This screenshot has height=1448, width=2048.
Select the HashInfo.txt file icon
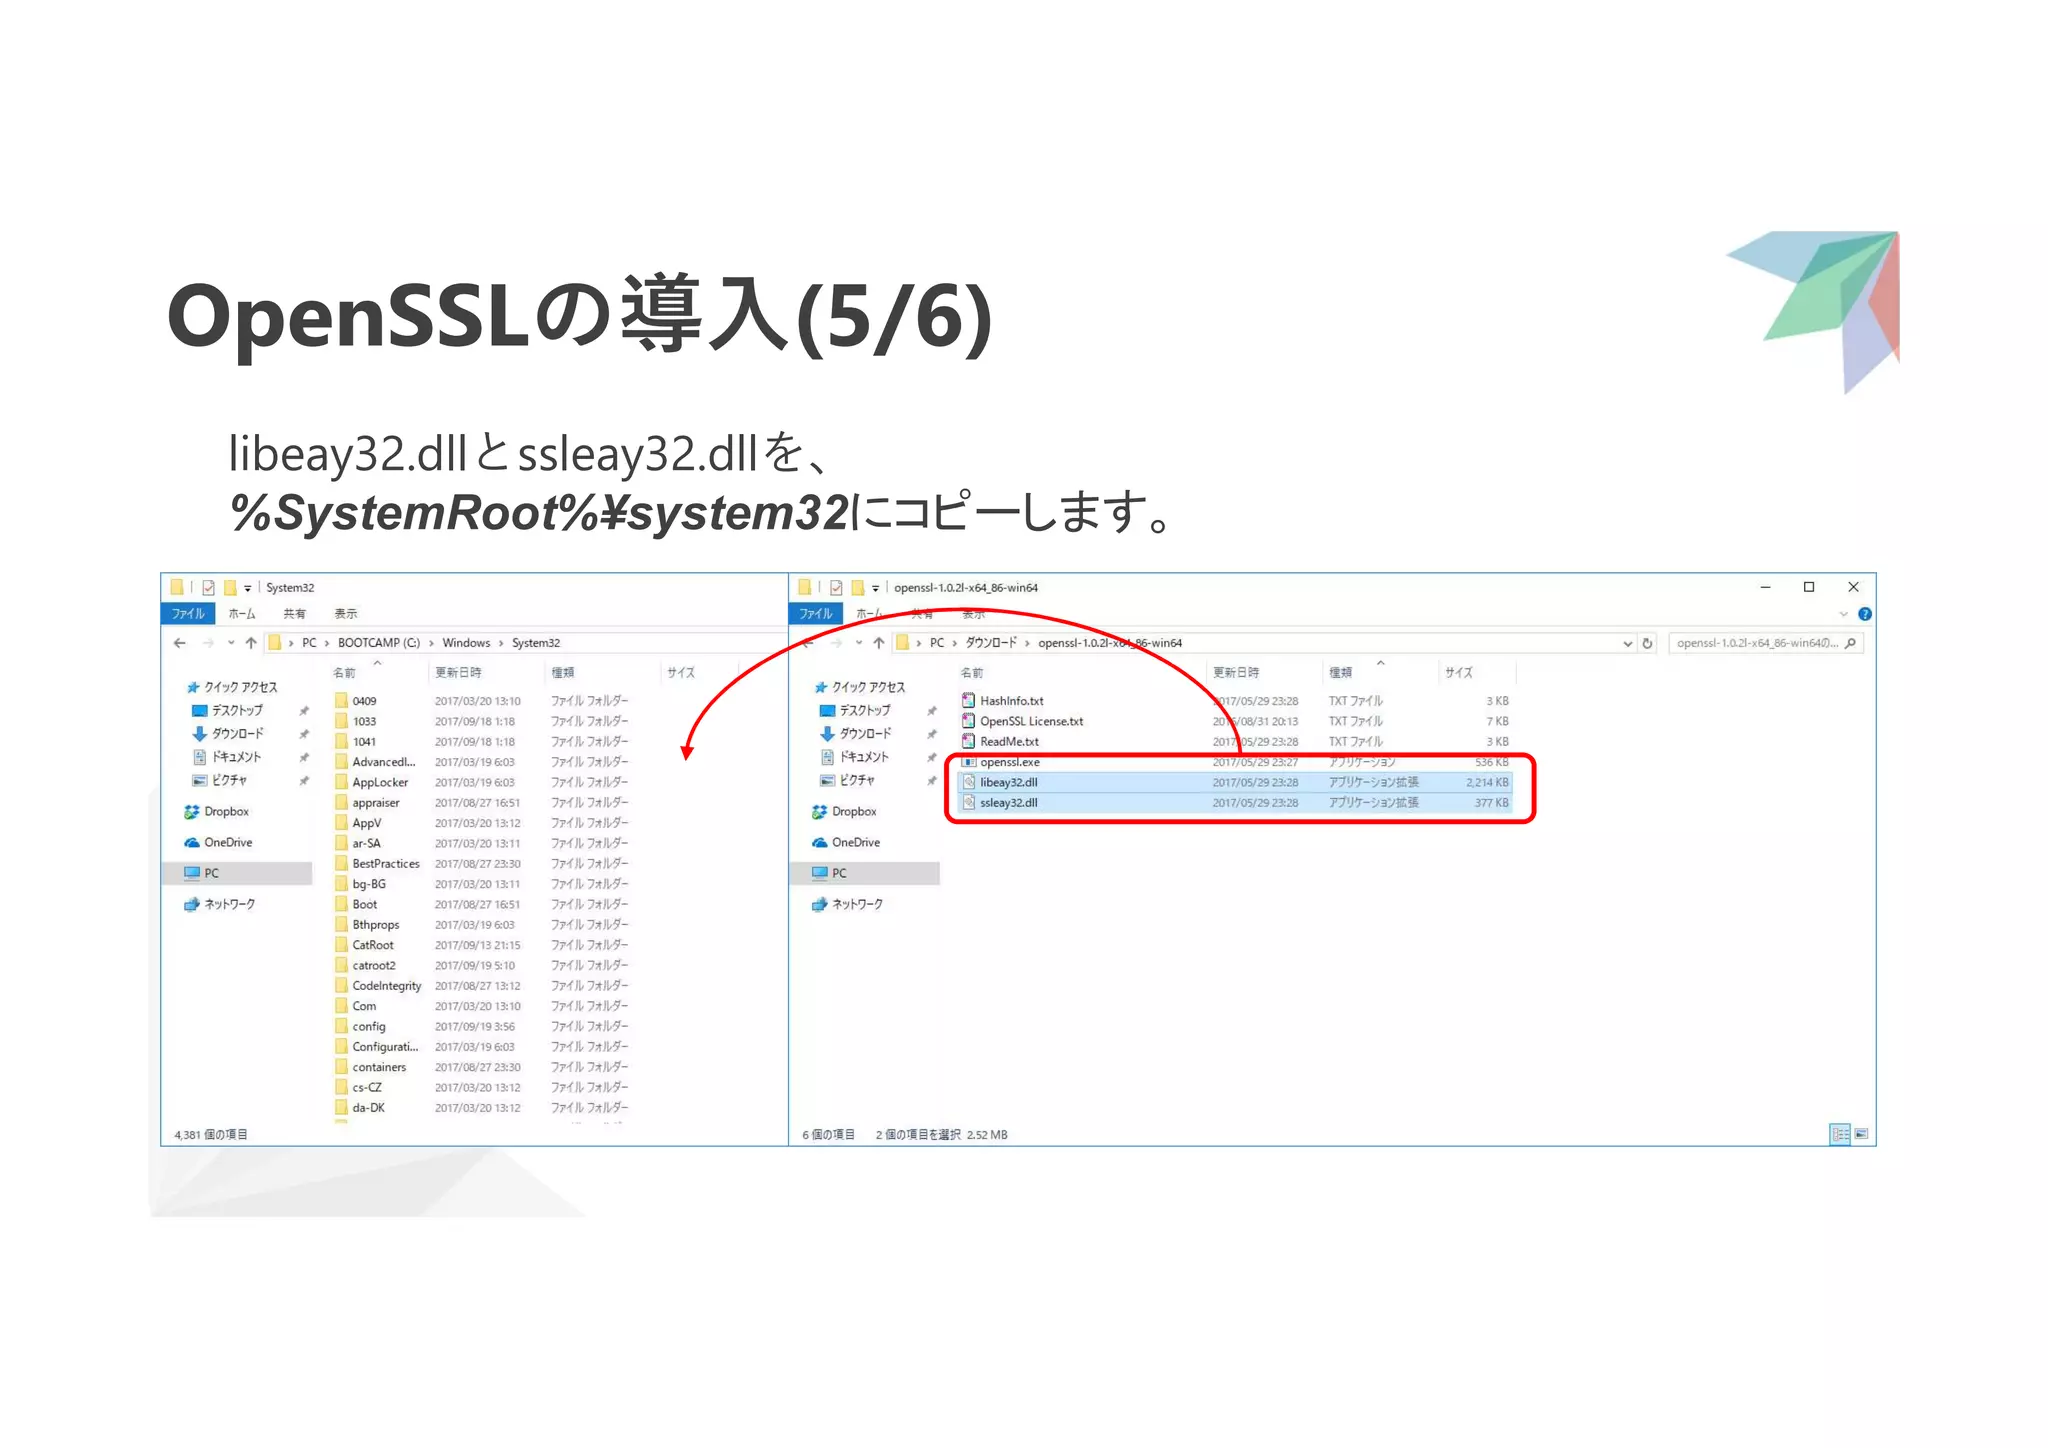coord(968,701)
